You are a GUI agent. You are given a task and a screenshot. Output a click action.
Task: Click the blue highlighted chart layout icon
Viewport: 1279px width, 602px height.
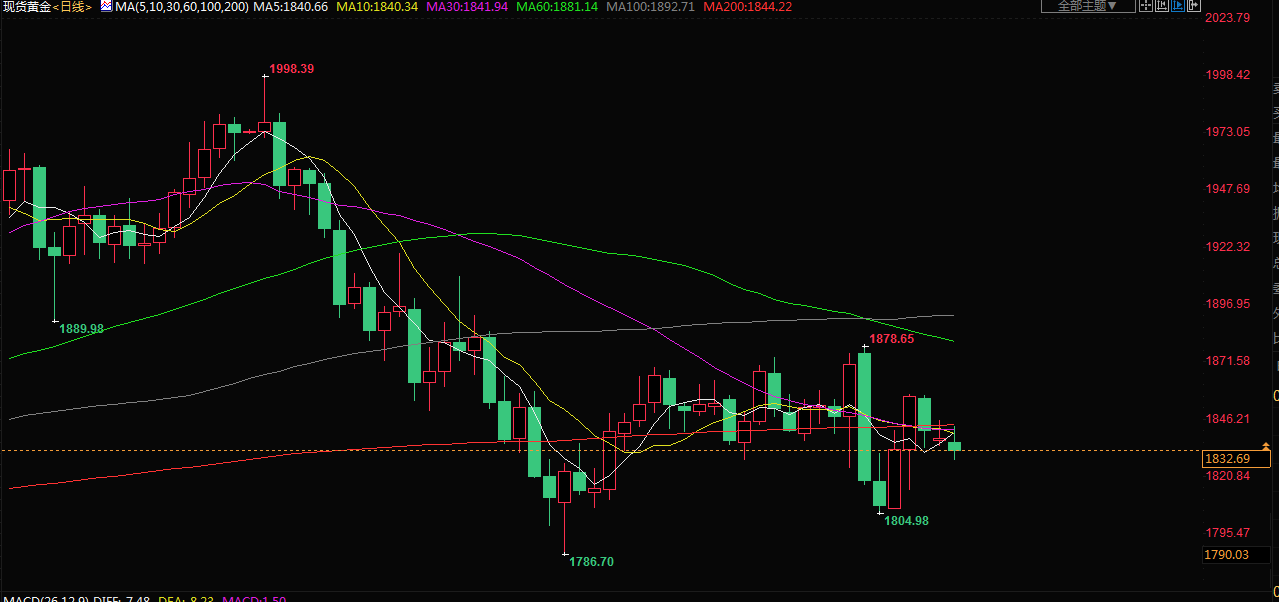click(1178, 5)
